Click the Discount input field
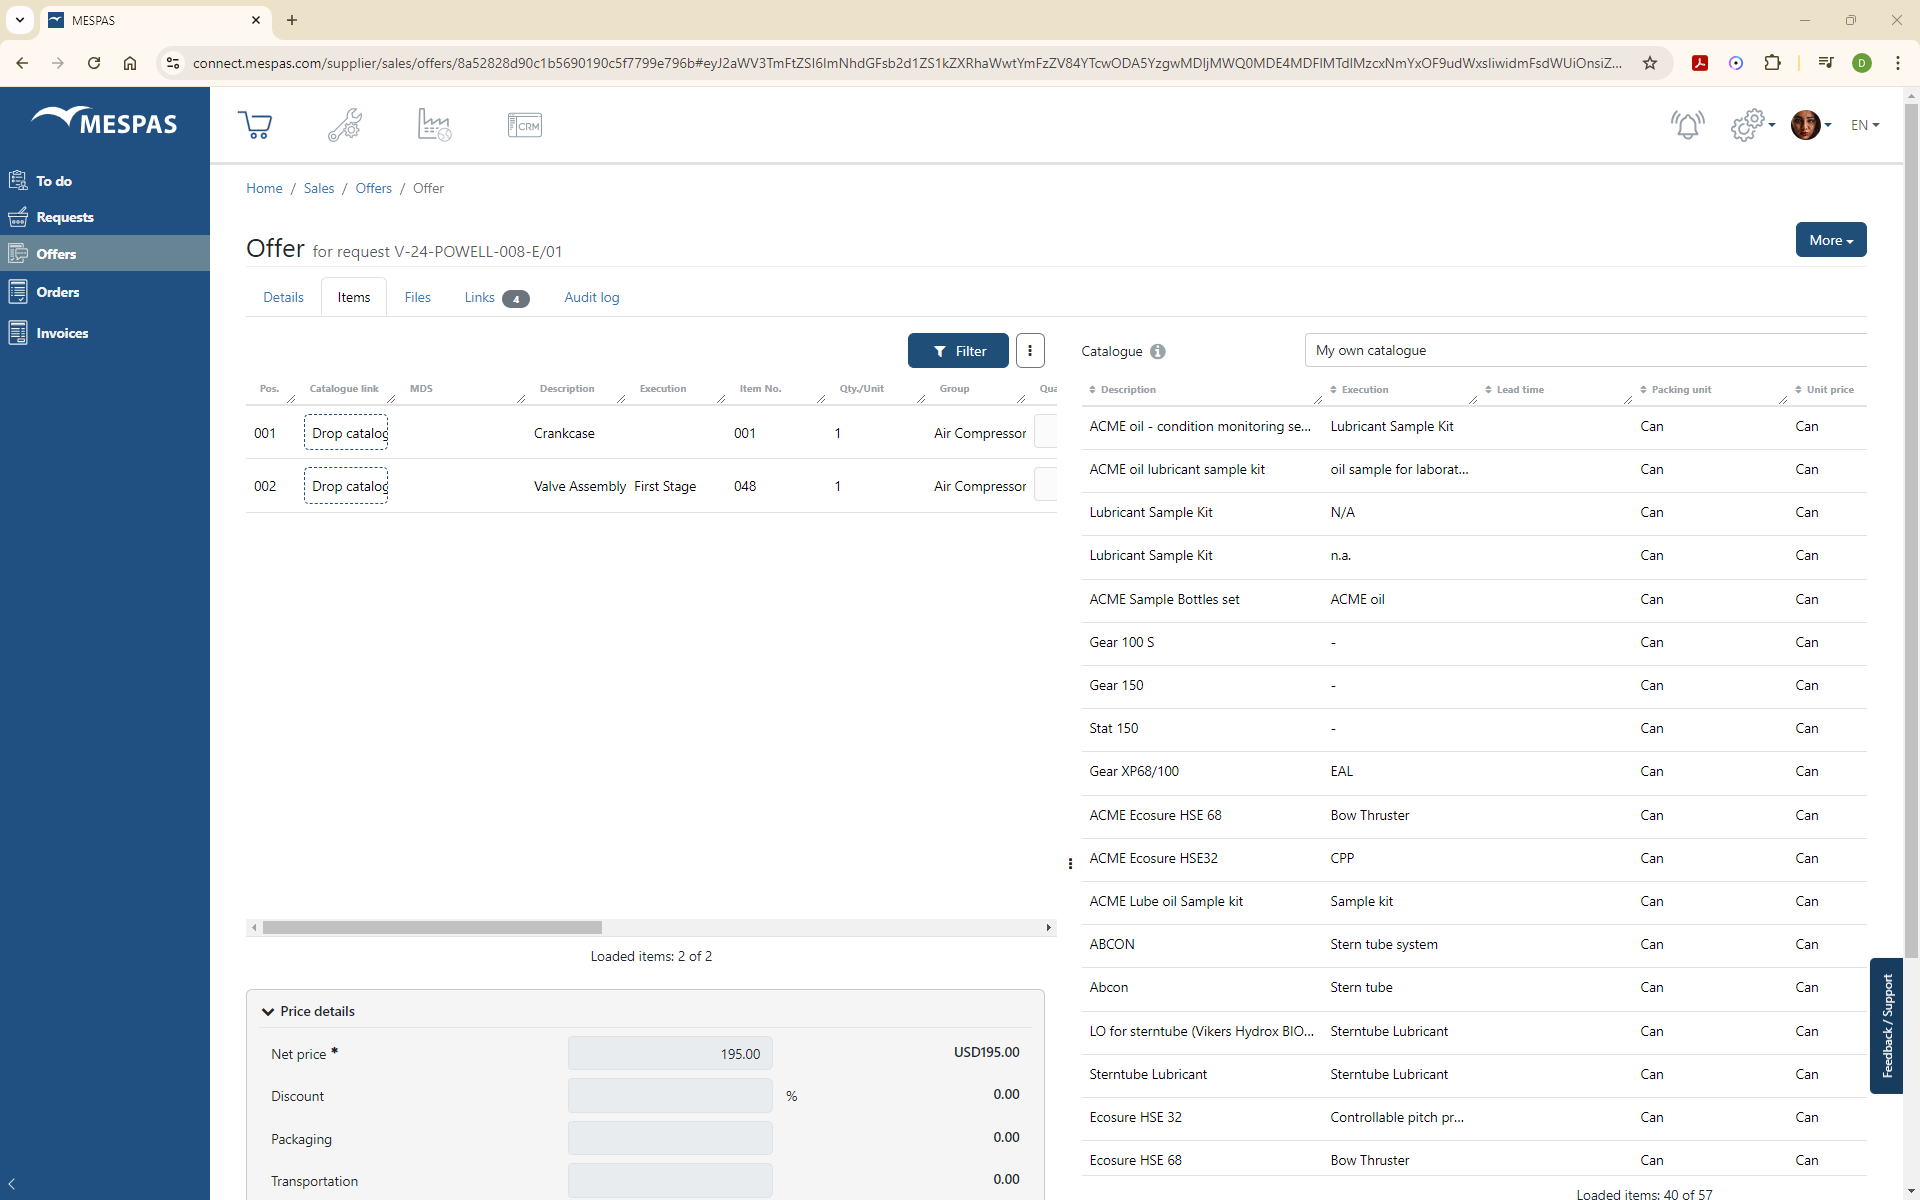 click(670, 1096)
